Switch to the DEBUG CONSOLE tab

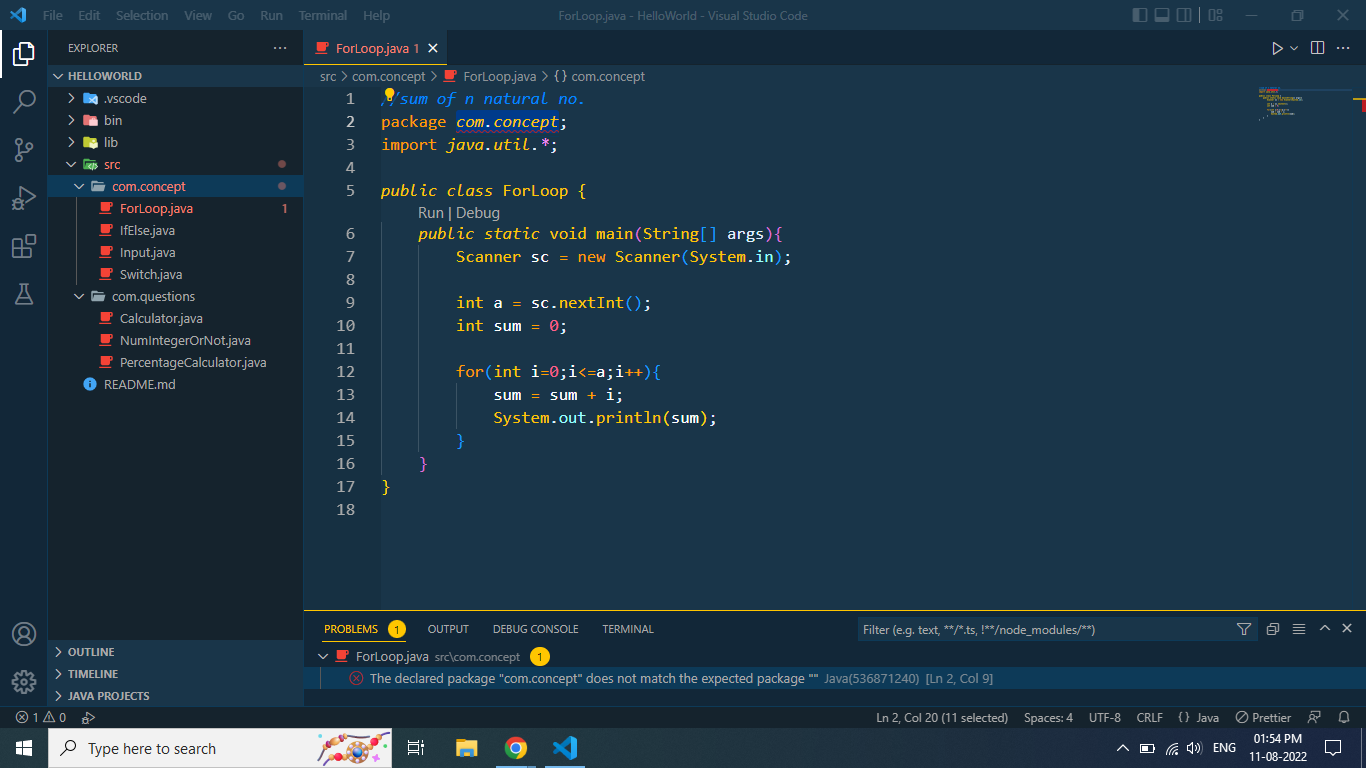click(536, 629)
